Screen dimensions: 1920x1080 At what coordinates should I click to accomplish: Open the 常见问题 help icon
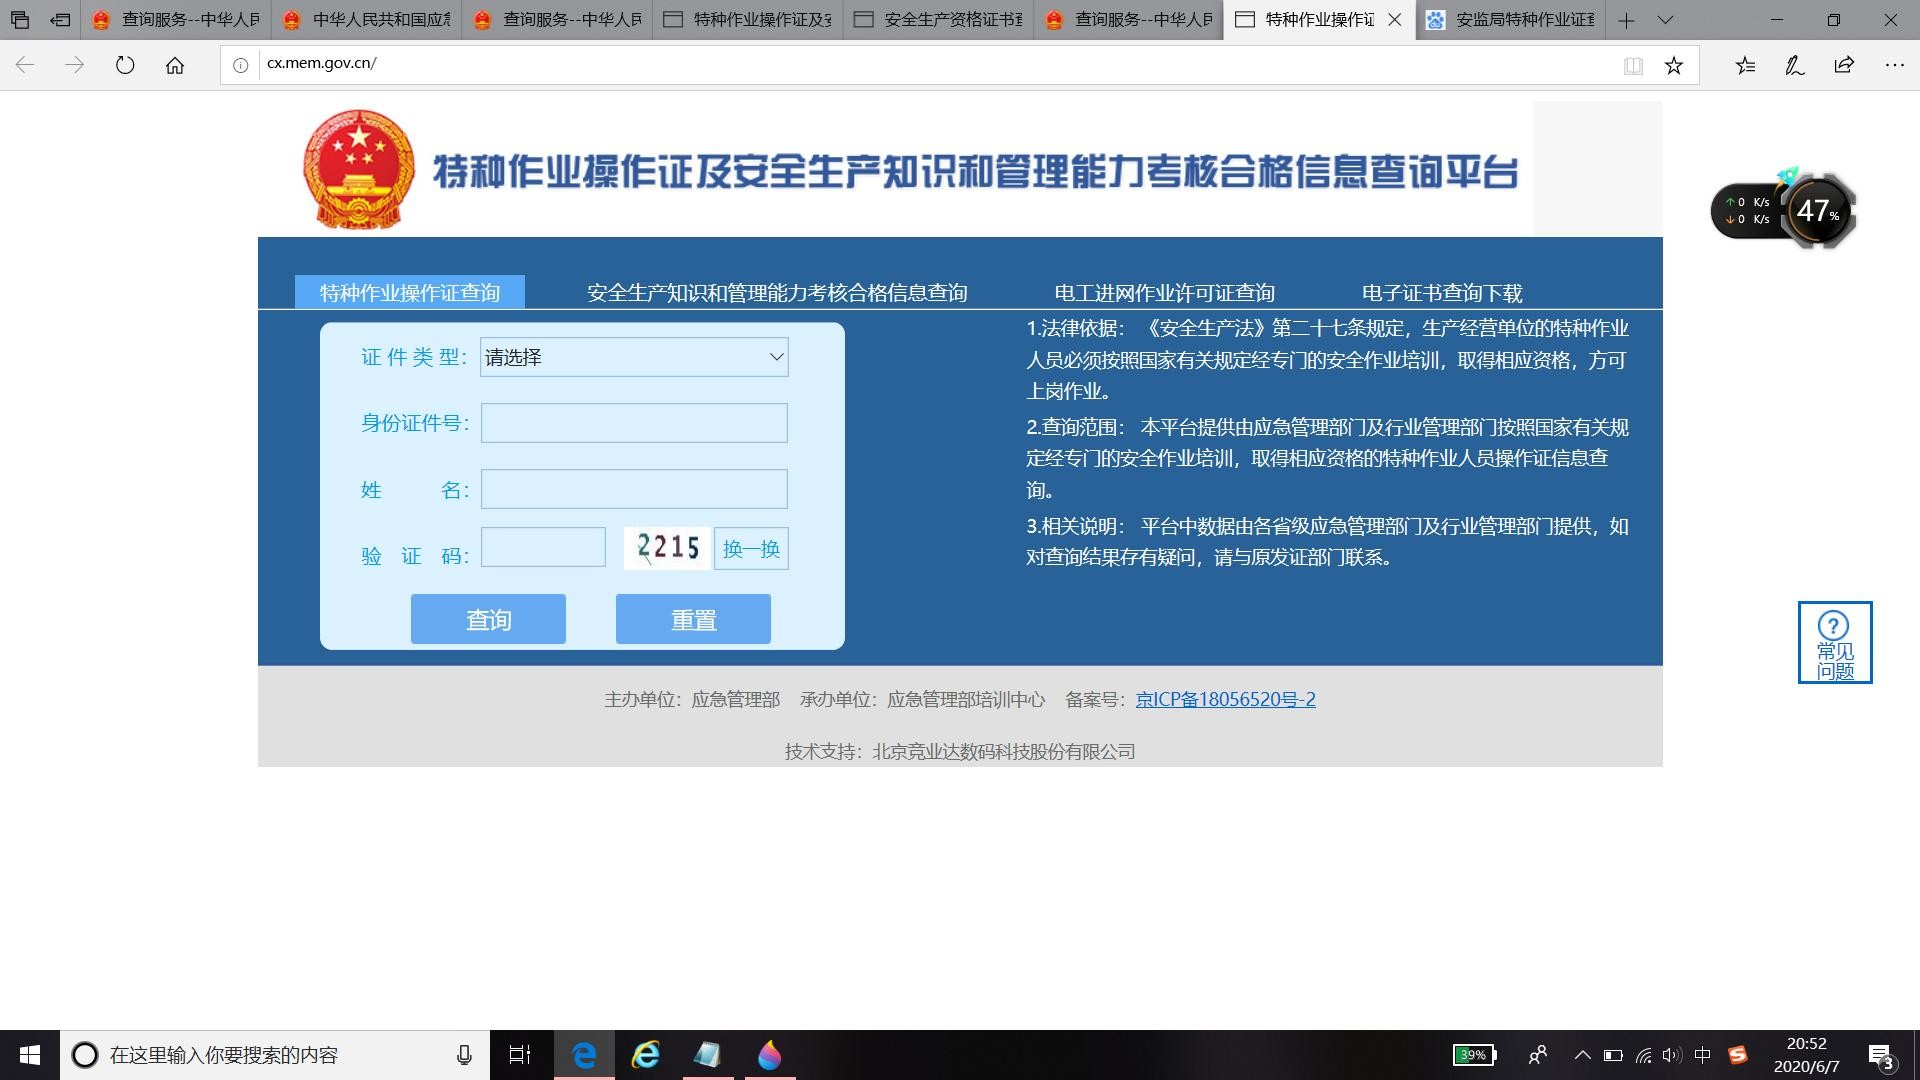(1834, 642)
